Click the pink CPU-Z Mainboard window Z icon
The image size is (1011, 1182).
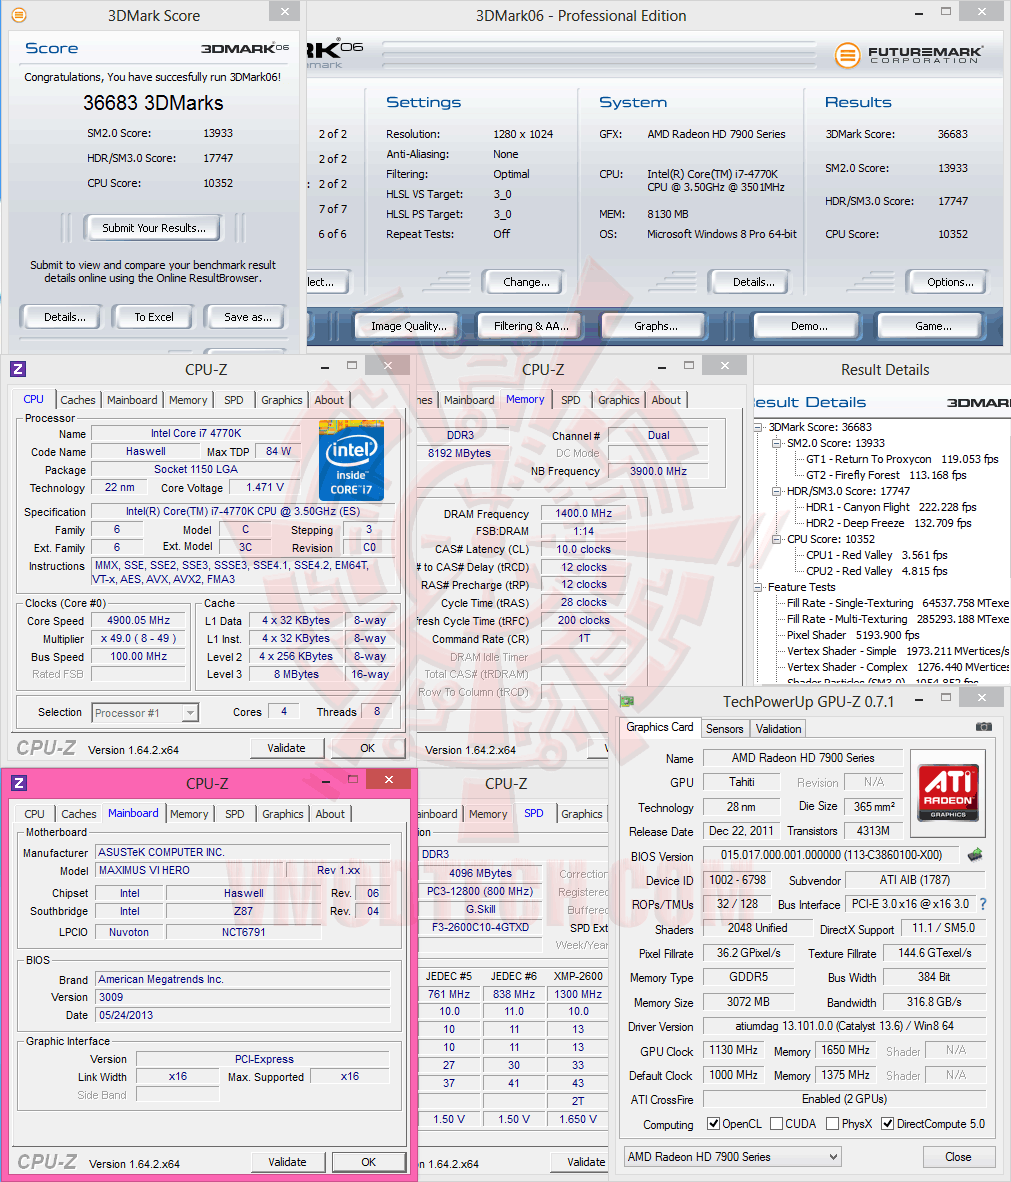[x=20, y=783]
